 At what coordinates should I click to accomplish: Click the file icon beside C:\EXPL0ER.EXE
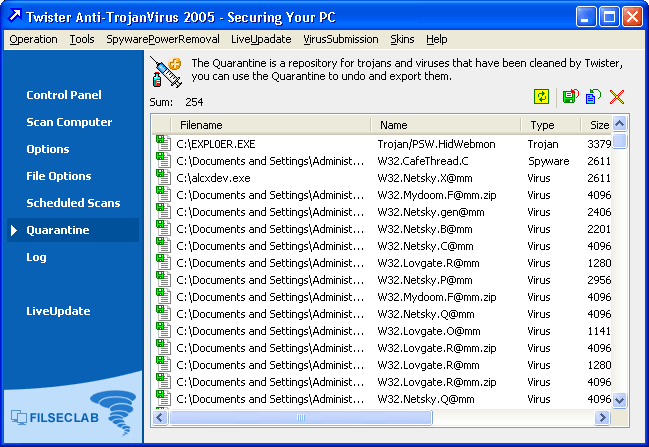(163, 144)
